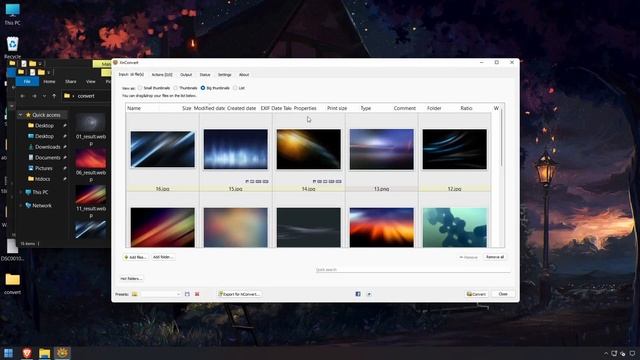The height and width of the screenshot is (360, 640).
Task: Click the Twitter icon in XnConvert footer
Action: click(369, 294)
